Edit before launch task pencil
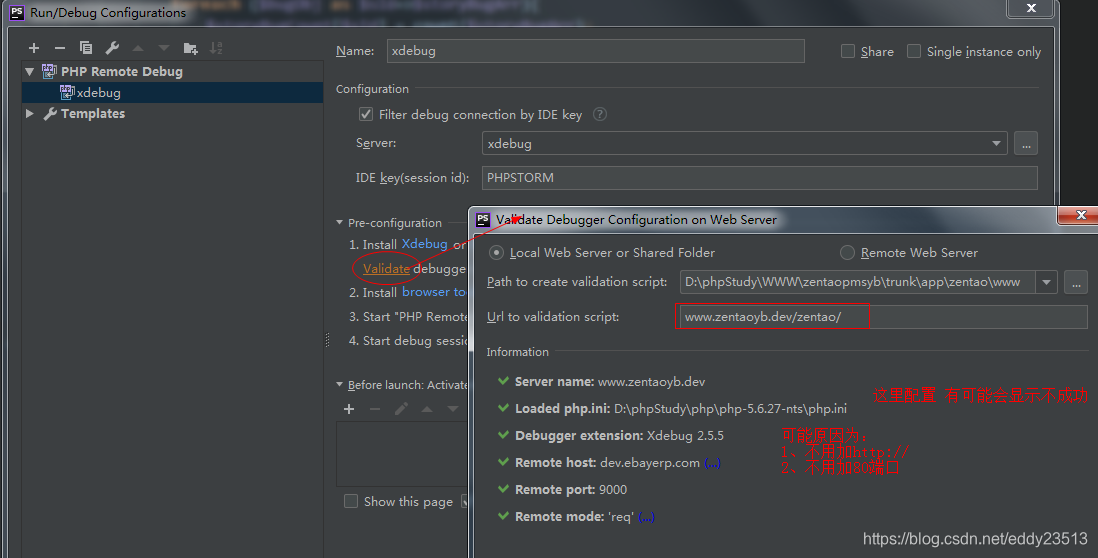 point(401,409)
